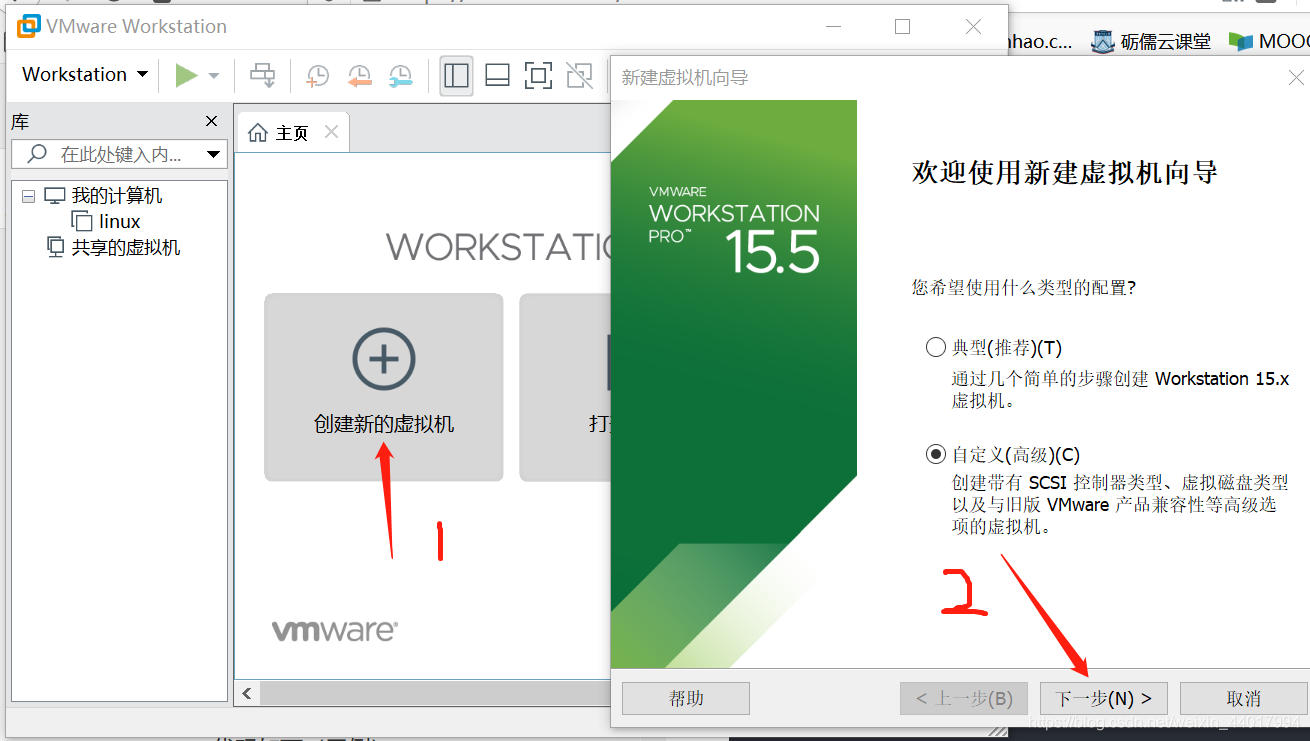
Task: Open the library search dropdown arrow
Action: tap(213, 154)
